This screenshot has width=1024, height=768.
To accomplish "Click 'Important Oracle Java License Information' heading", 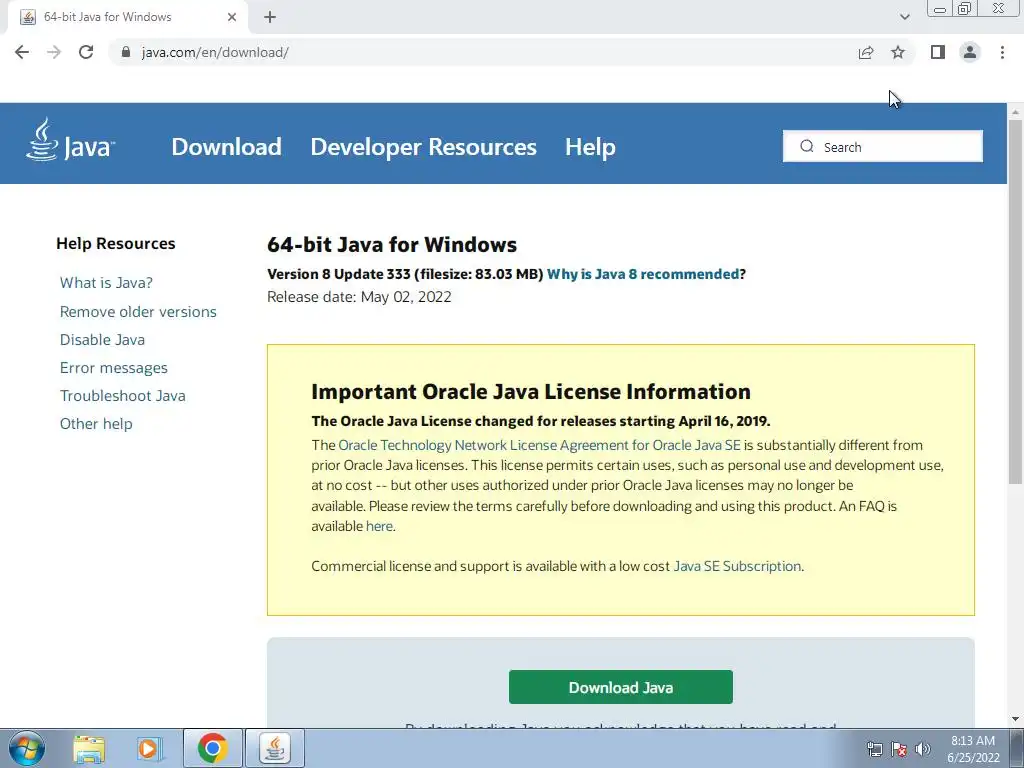I will [x=531, y=392].
